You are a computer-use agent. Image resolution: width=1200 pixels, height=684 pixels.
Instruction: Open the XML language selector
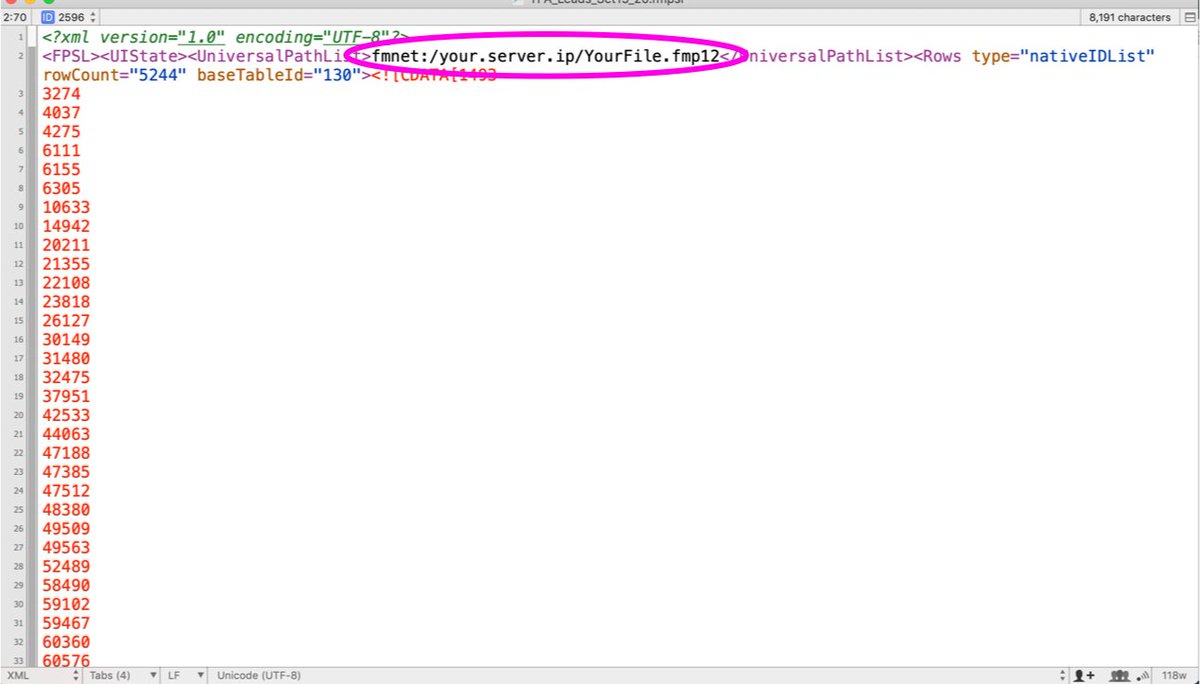[x=41, y=675]
